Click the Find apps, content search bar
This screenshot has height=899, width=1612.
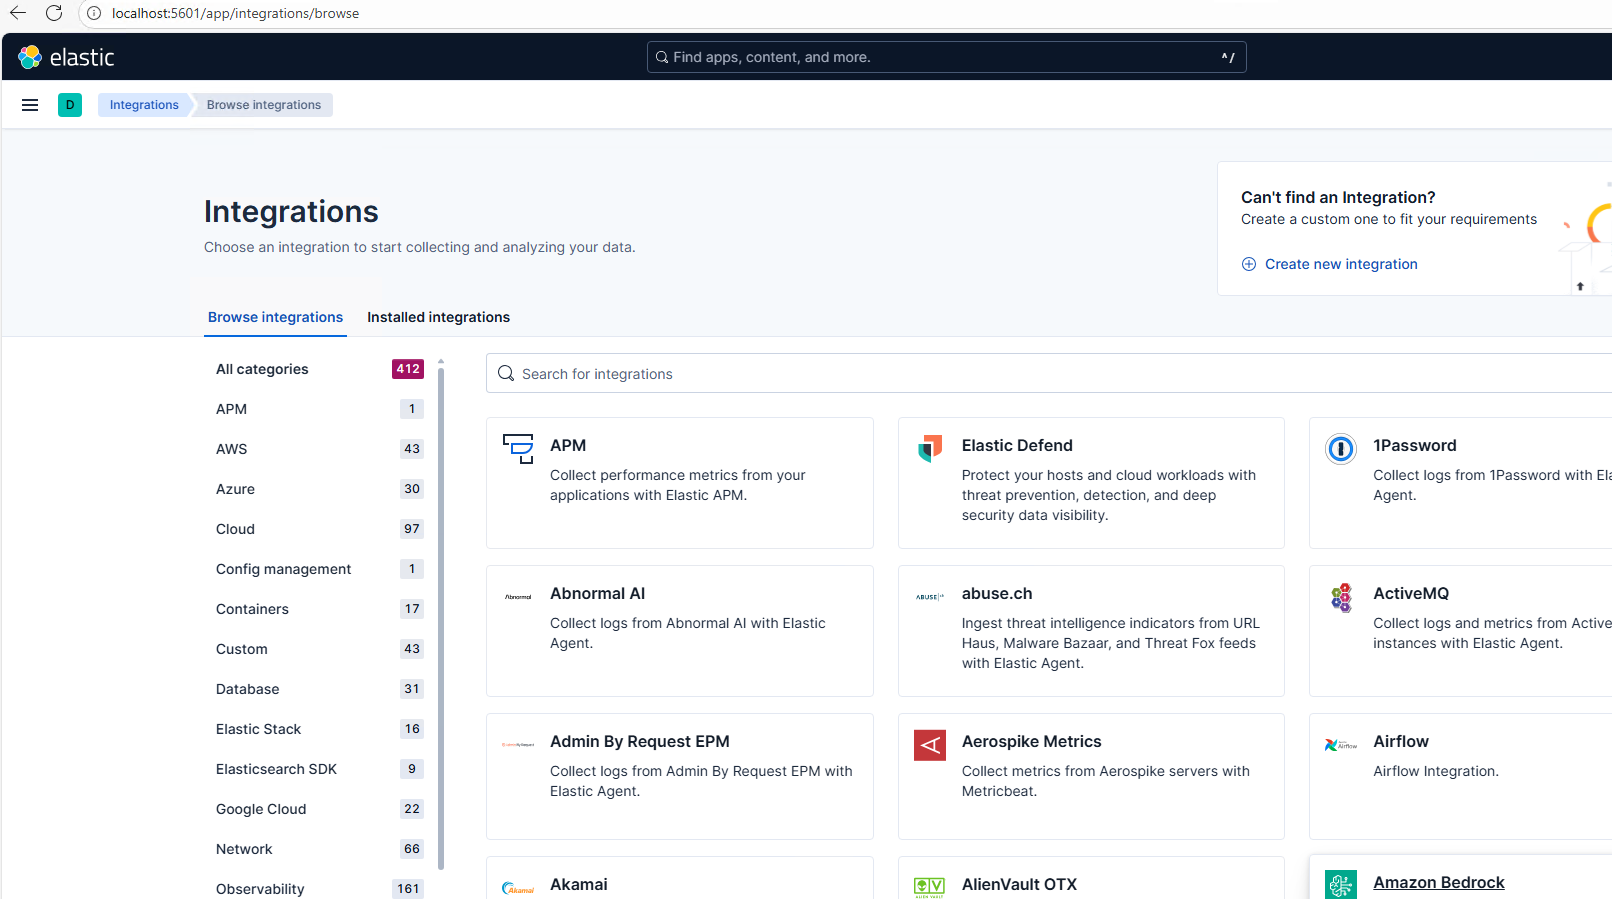tap(946, 57)
